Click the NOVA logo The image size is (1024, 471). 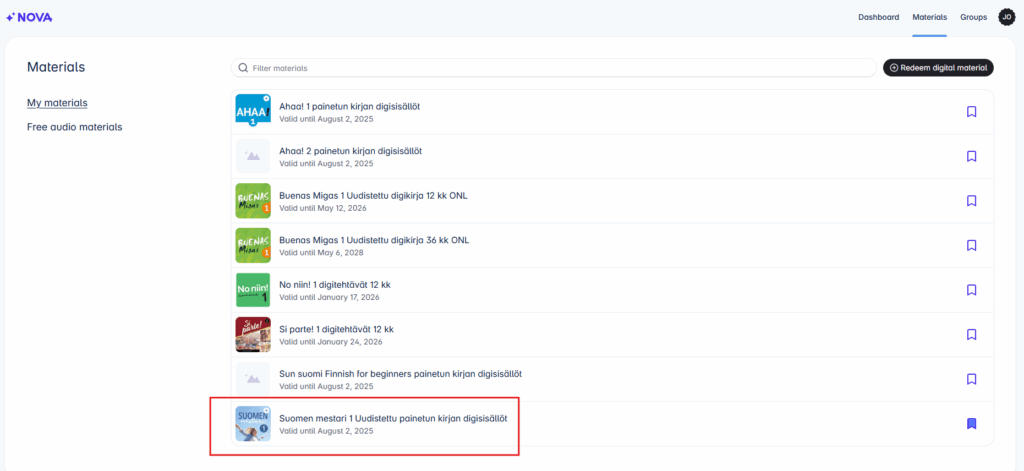click(x=29, y=18)
